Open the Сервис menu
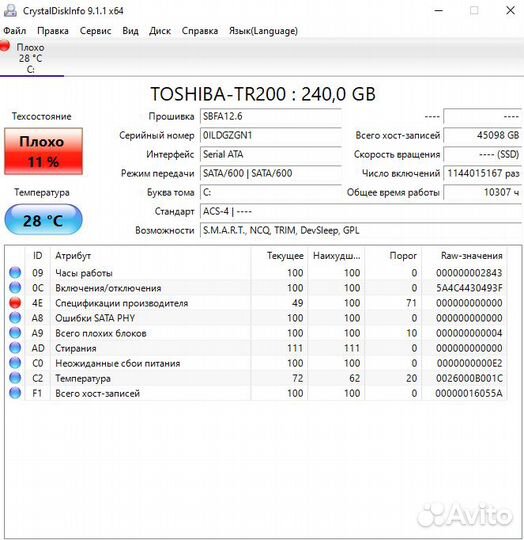The width and height of the screenshot is (524, 540). pos(95,31)
